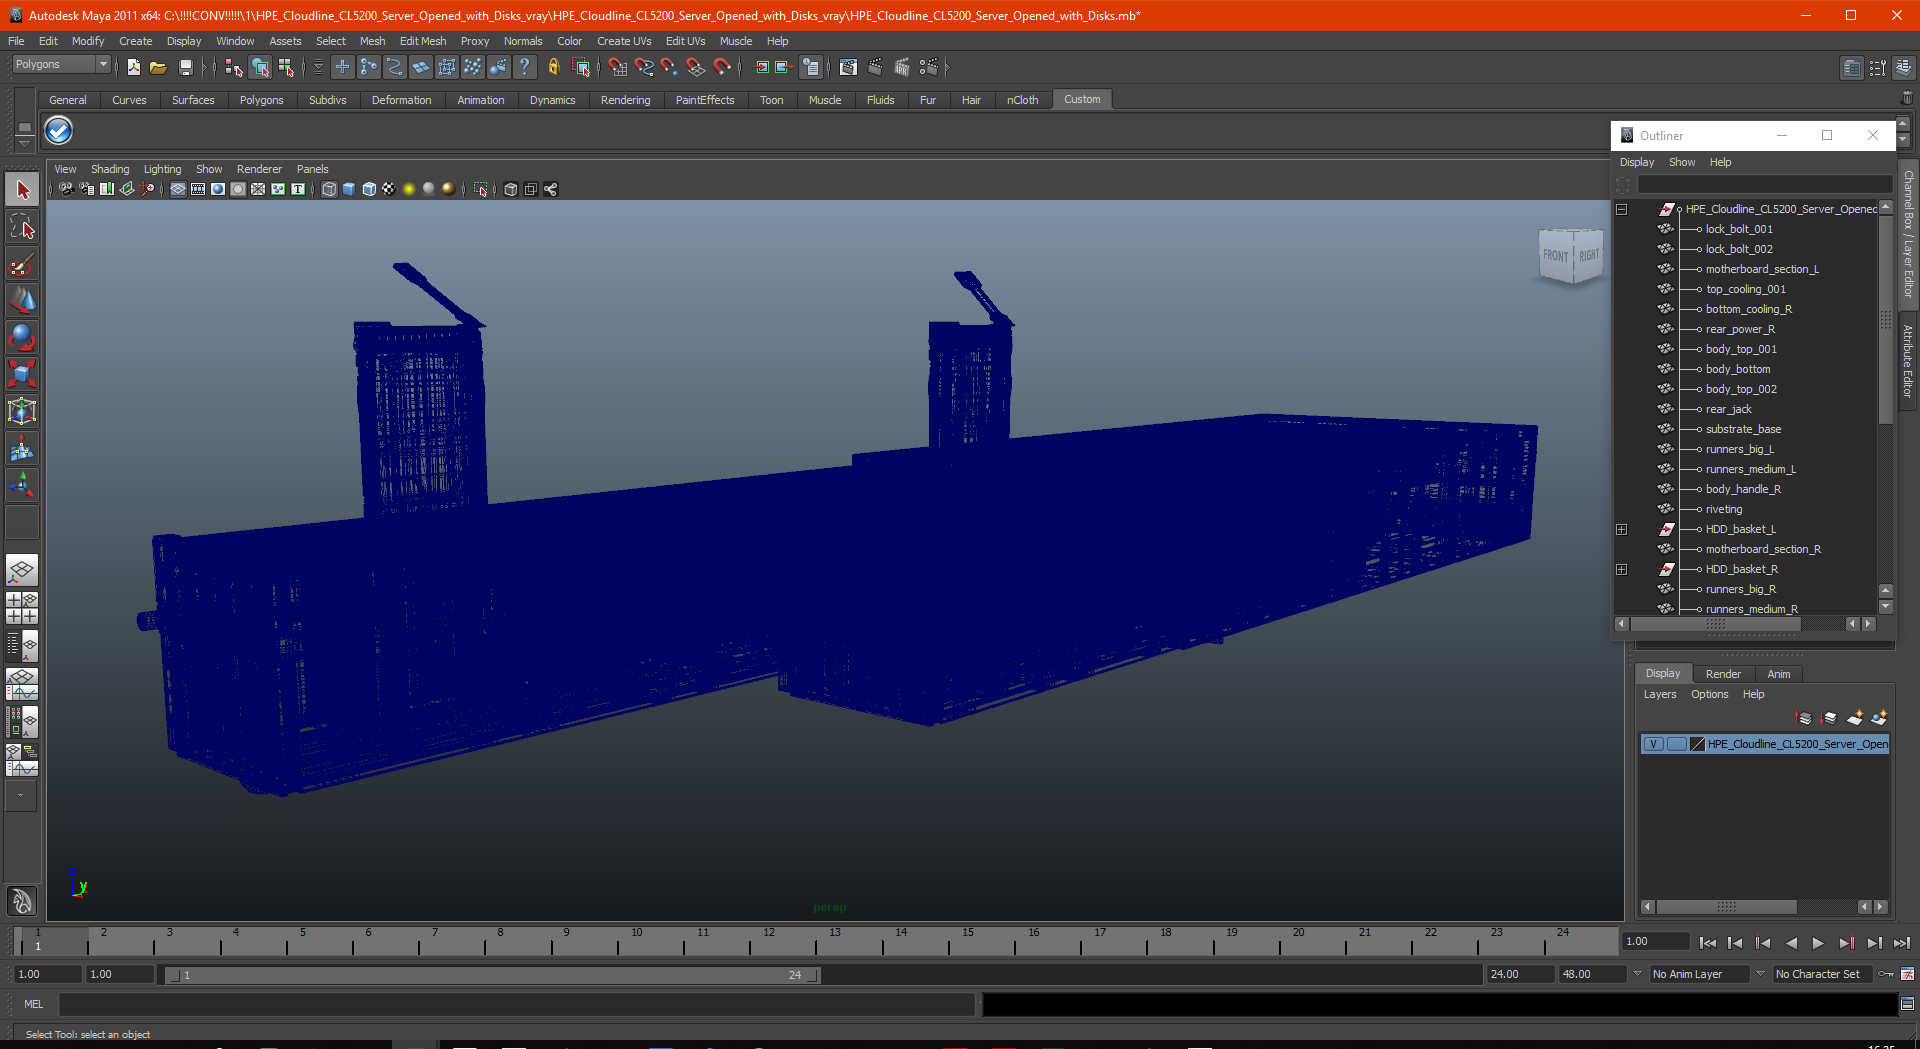This screenshot has height=1049, width=1920.
Task: Click the New Scene icon
Action: coord(133,67)
